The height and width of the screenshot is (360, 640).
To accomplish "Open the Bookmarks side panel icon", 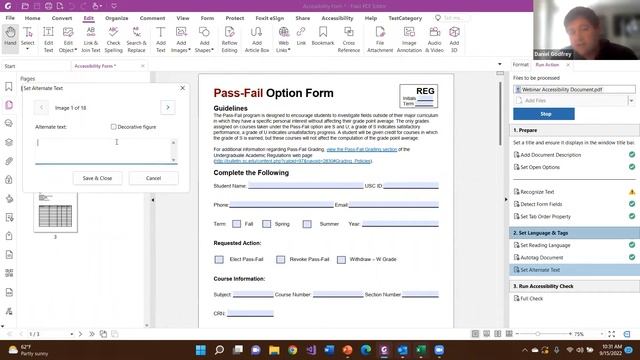I will pyautogui.click(x=9, y=87).
